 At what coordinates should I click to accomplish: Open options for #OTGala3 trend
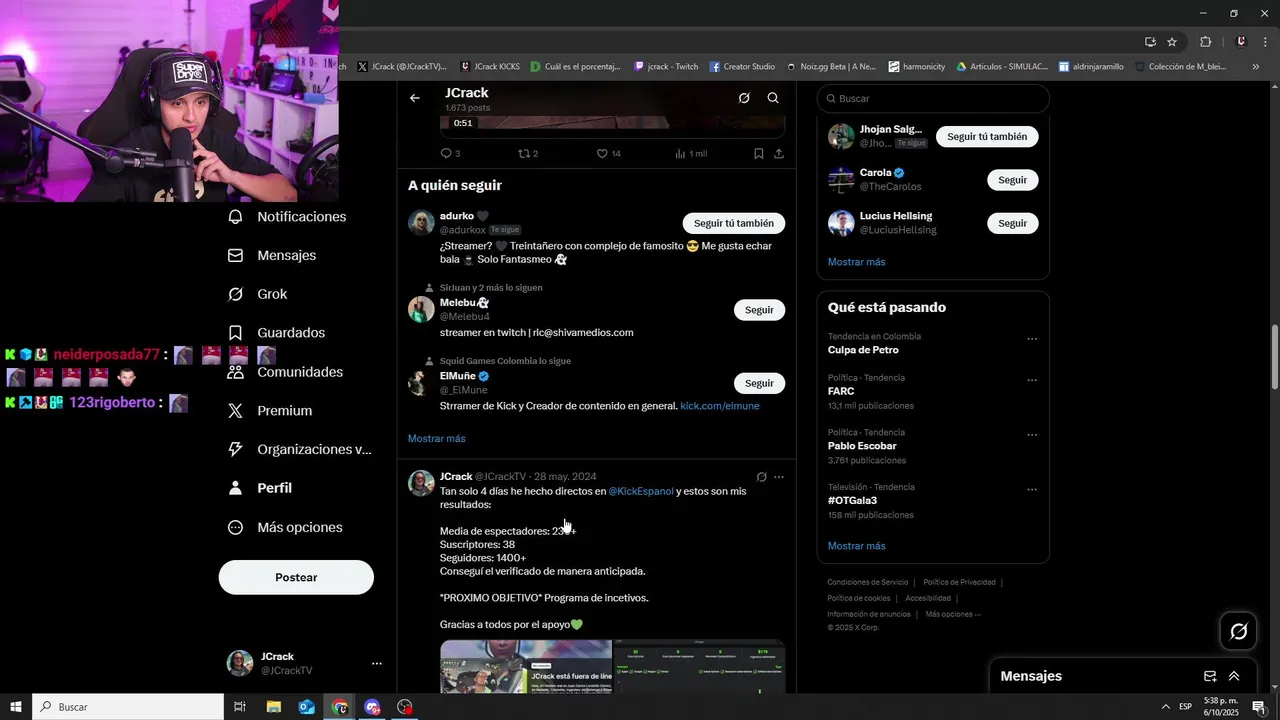(1032, 490)
